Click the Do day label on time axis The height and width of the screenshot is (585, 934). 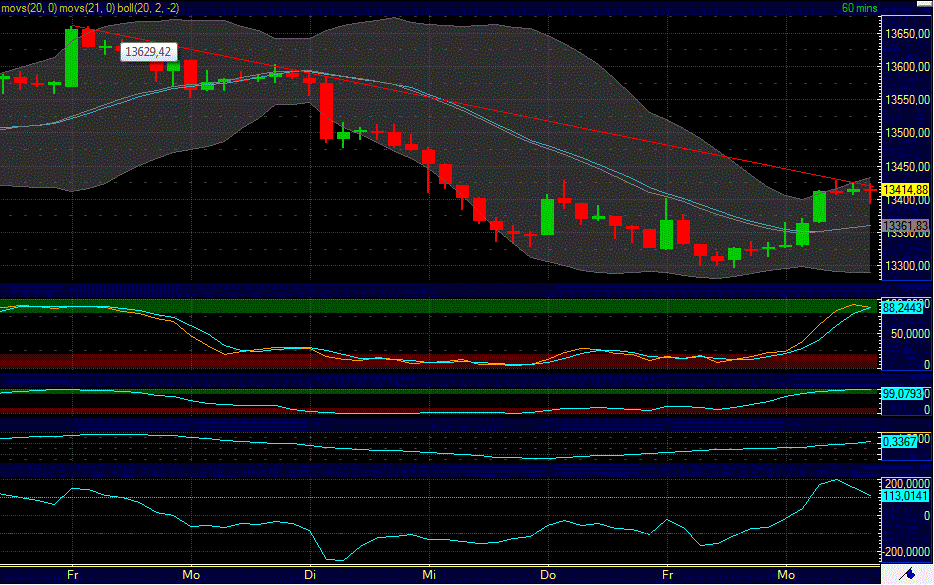[x=548, y=575]
